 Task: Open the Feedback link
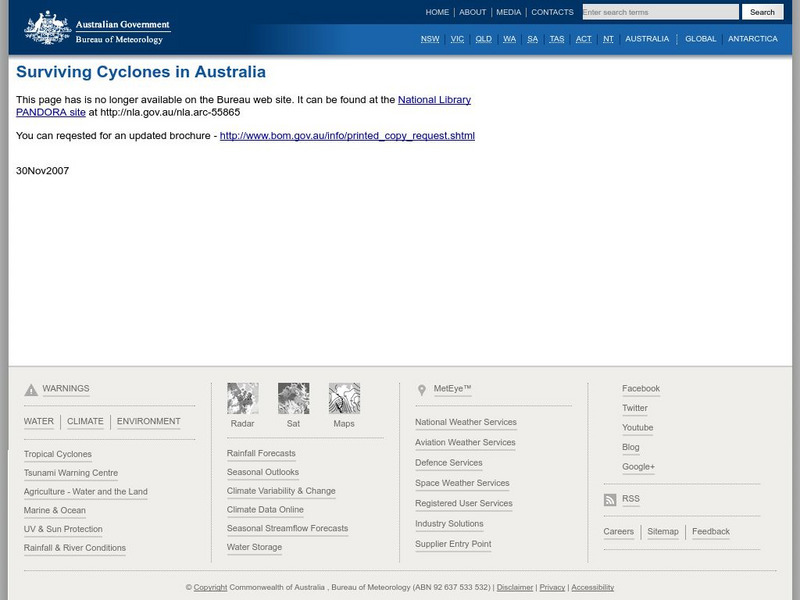click(711, 532)
